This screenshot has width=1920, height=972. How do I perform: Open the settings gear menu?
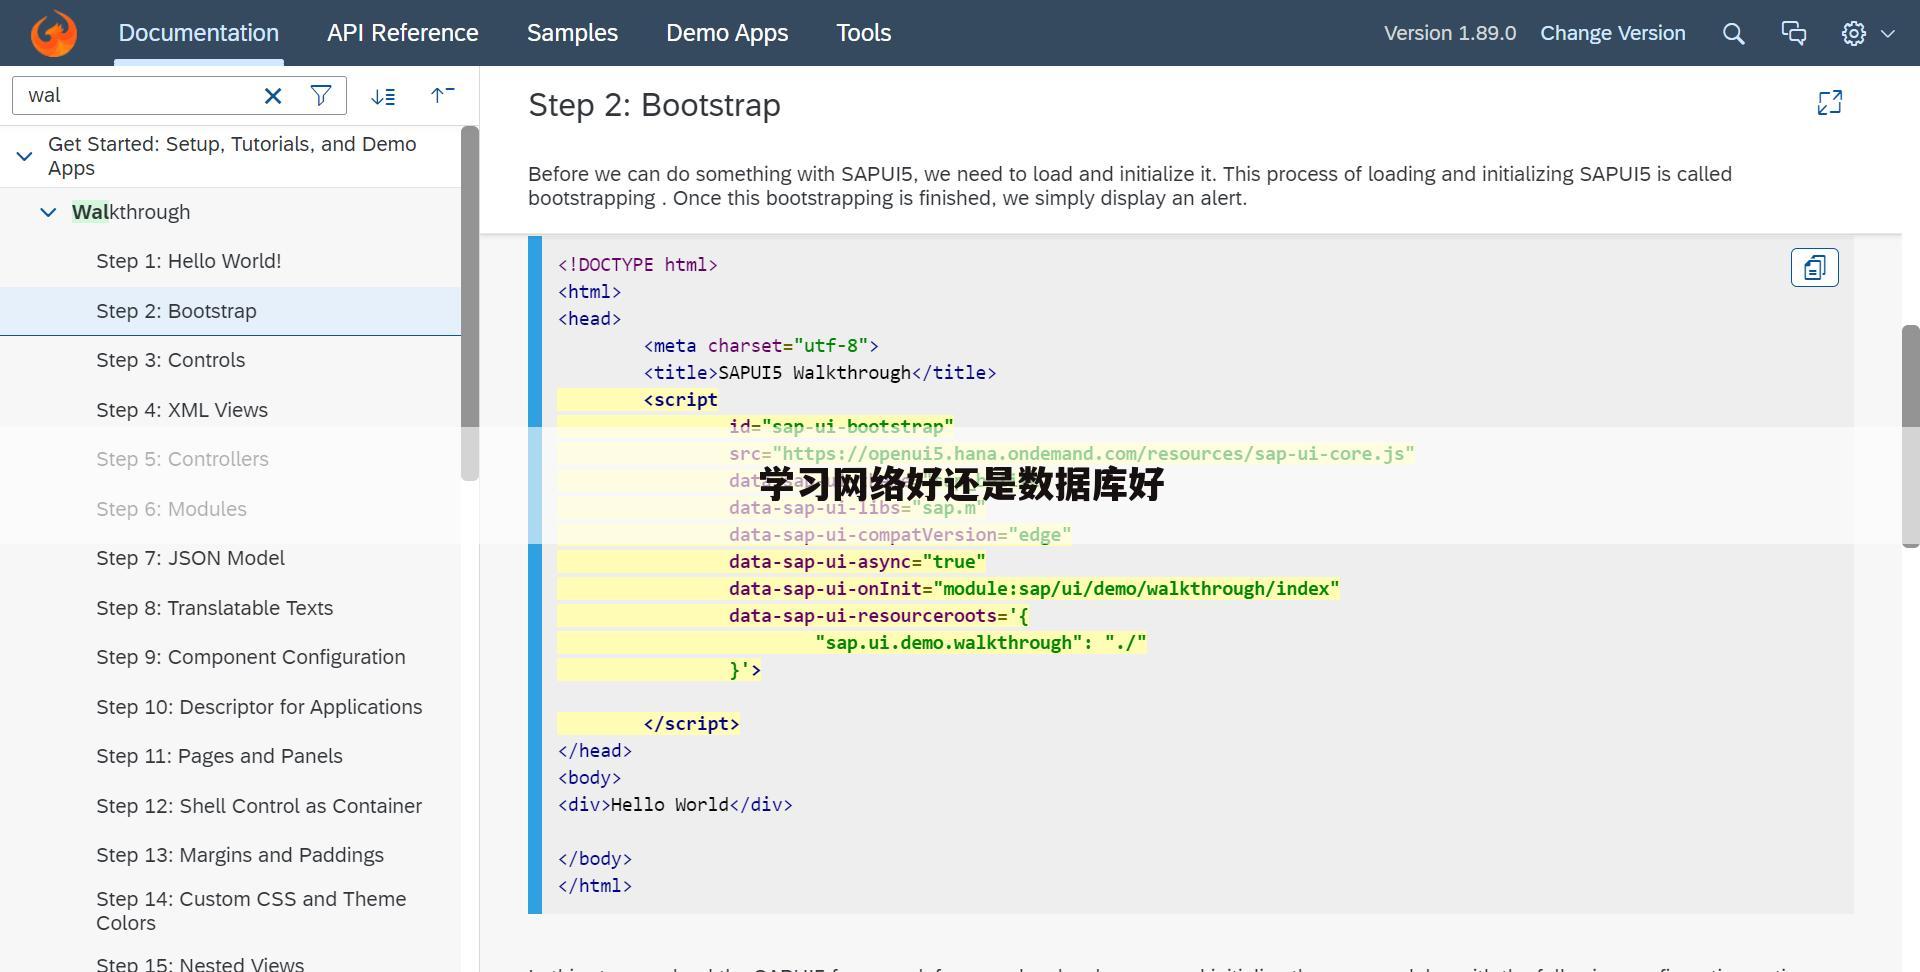click(x=1853, y=33)
